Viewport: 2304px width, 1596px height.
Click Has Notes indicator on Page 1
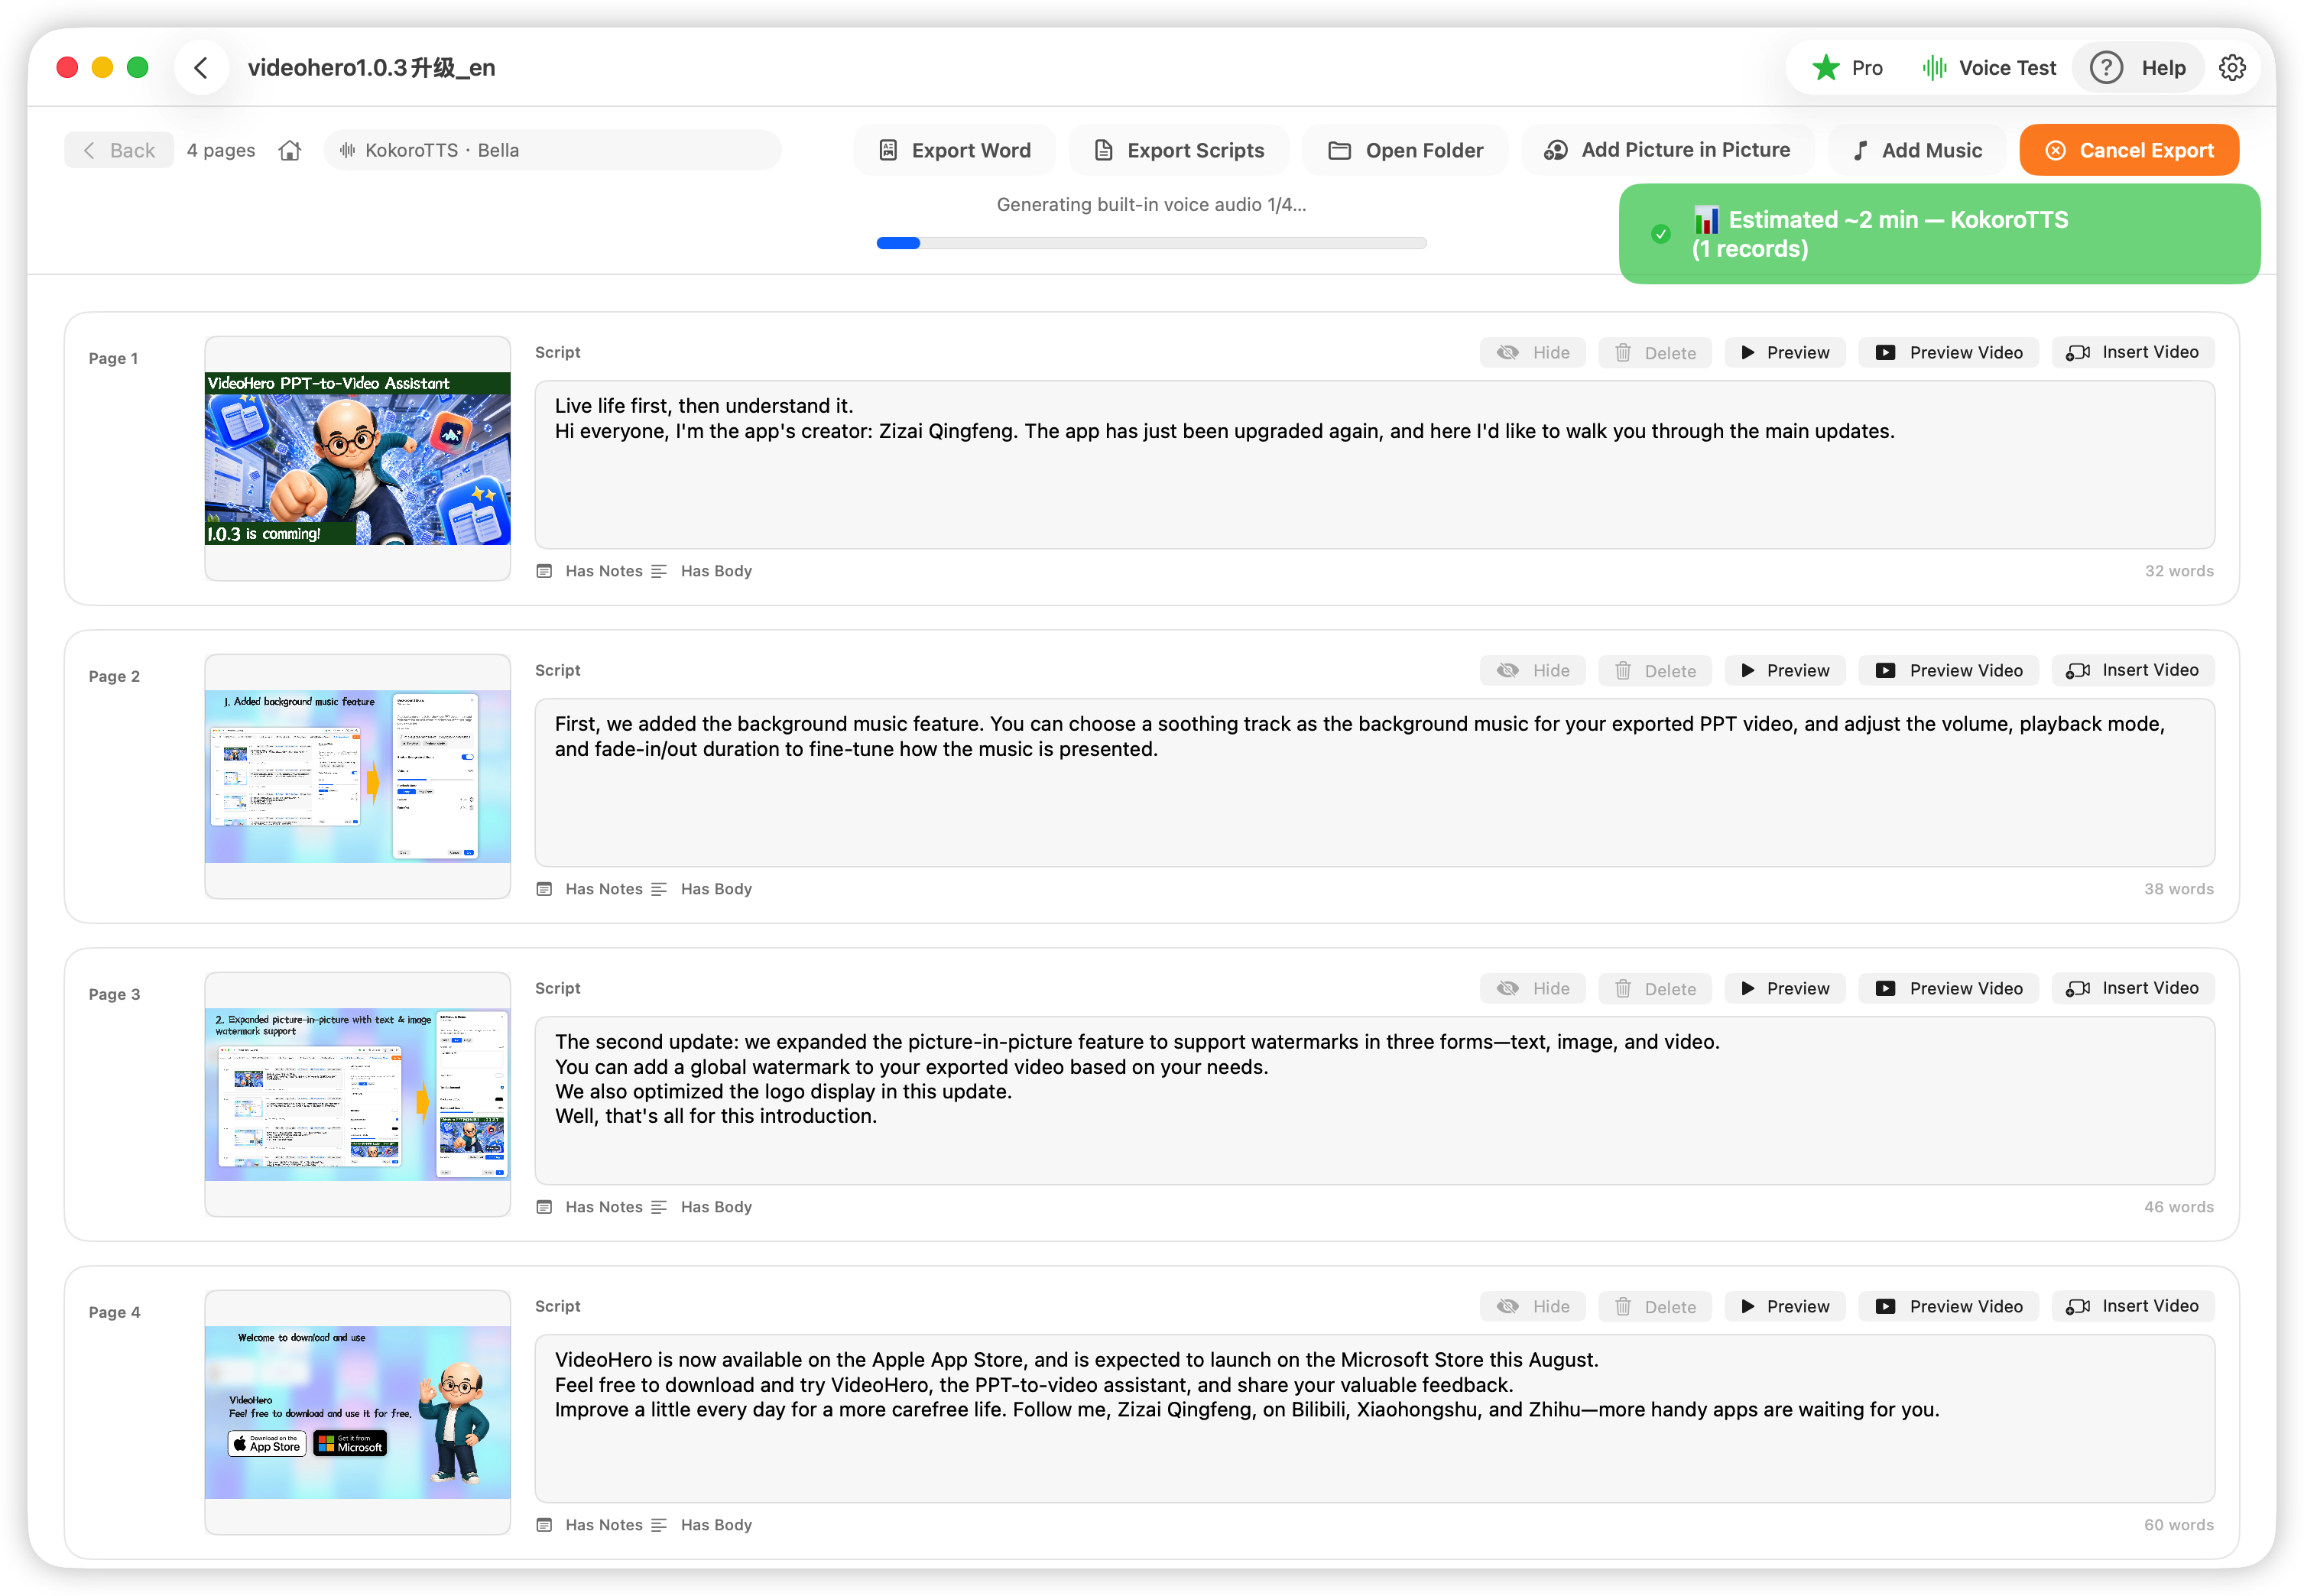(590, 571)
